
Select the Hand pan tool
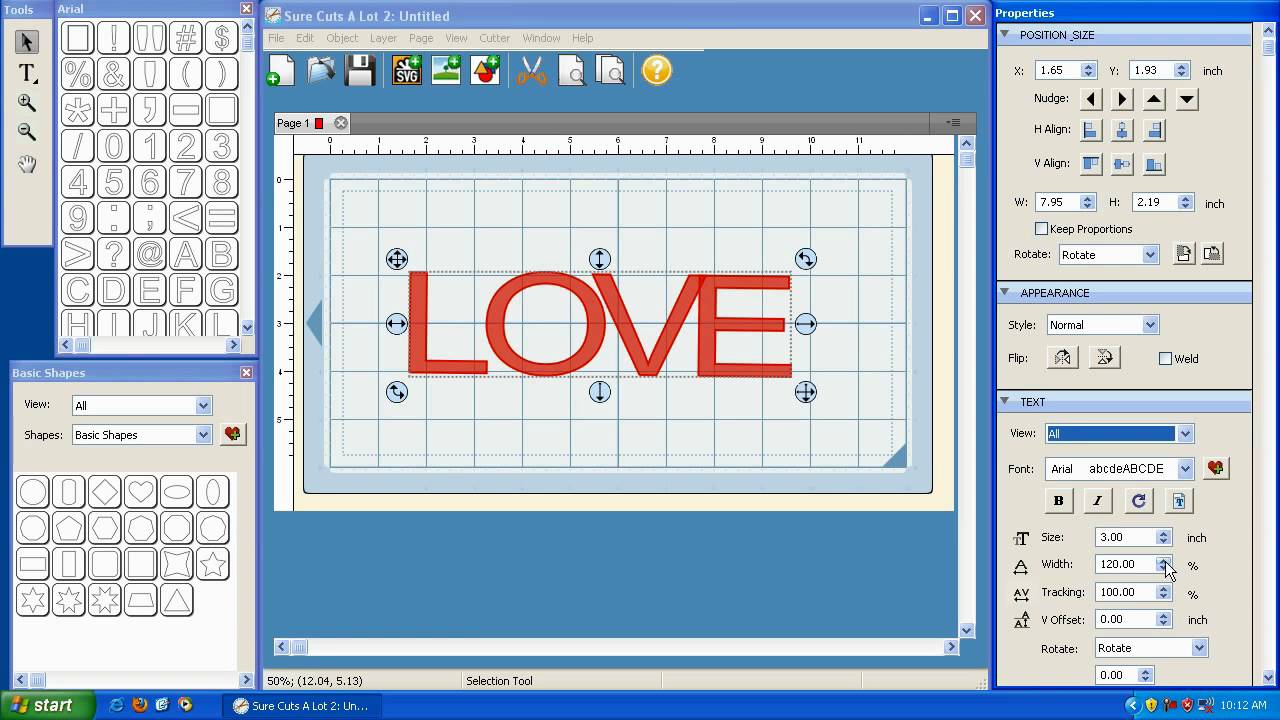coord(27,164)
